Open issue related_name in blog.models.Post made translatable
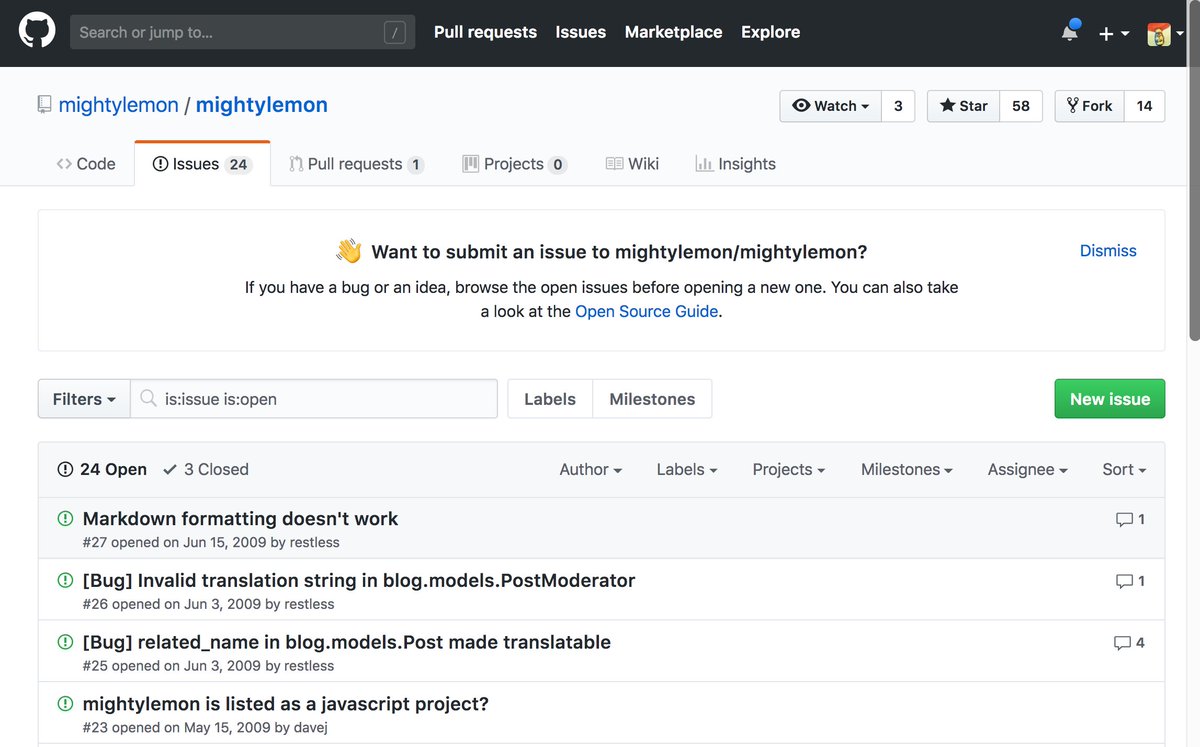Screen dimensions: 1200x747 347,642
